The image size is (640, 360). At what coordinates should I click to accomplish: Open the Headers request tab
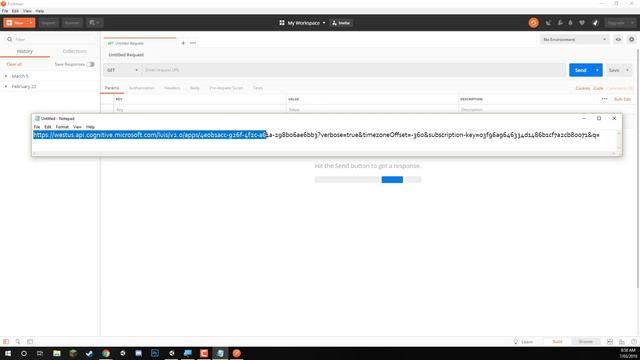click(x=172, y=88)
